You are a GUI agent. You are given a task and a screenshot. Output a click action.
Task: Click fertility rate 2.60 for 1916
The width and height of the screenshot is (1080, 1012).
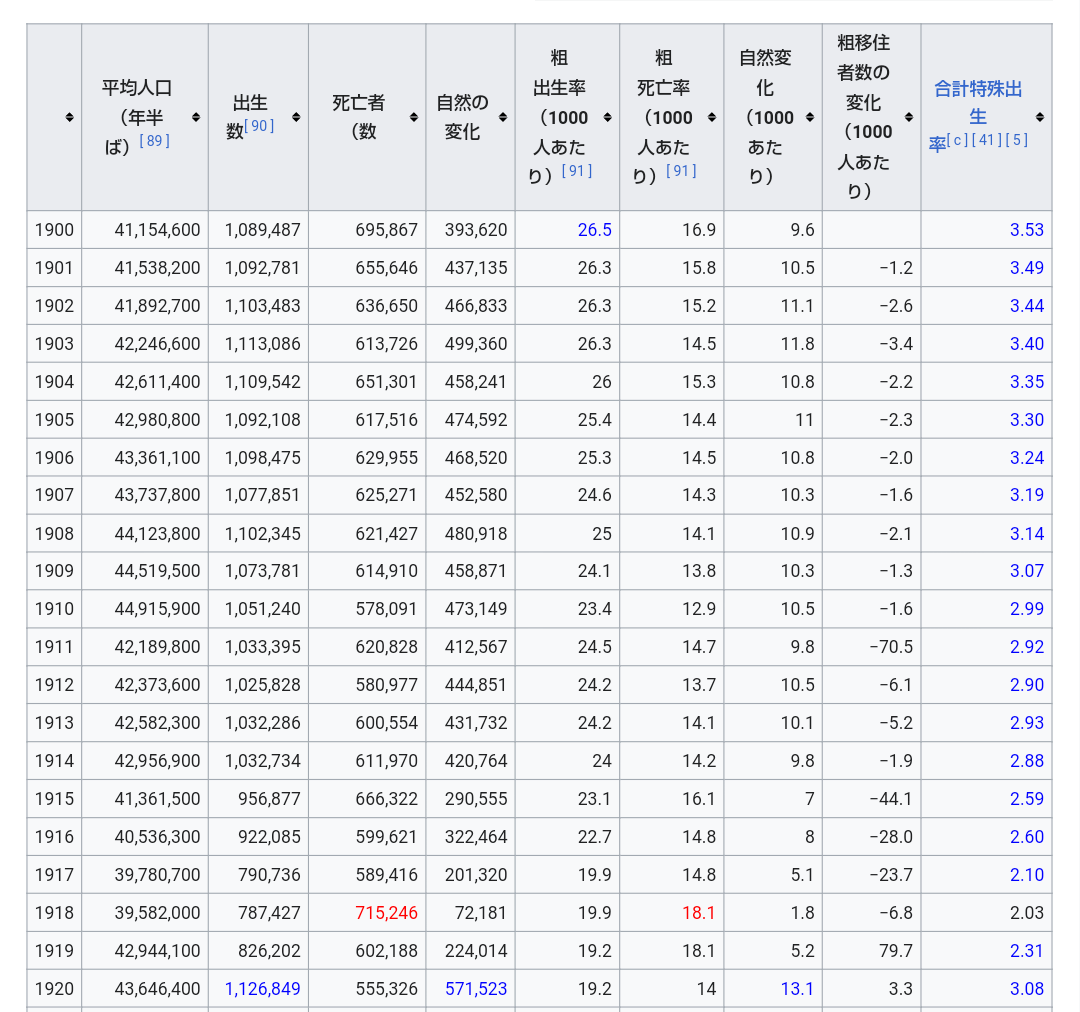click(x=1027, y=837)
